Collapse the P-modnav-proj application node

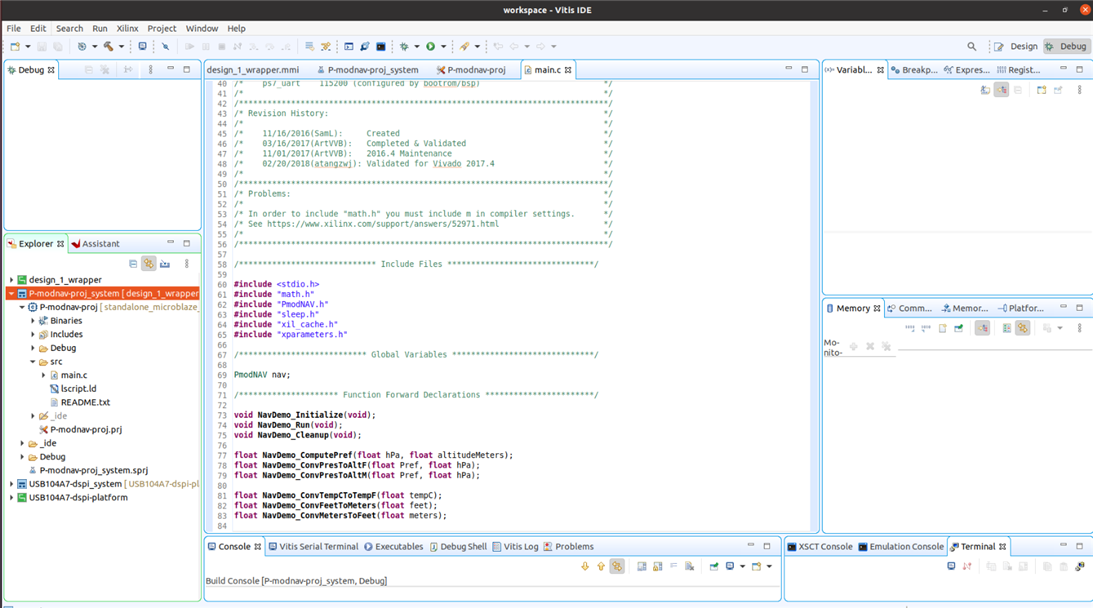[x=22, y=307]
